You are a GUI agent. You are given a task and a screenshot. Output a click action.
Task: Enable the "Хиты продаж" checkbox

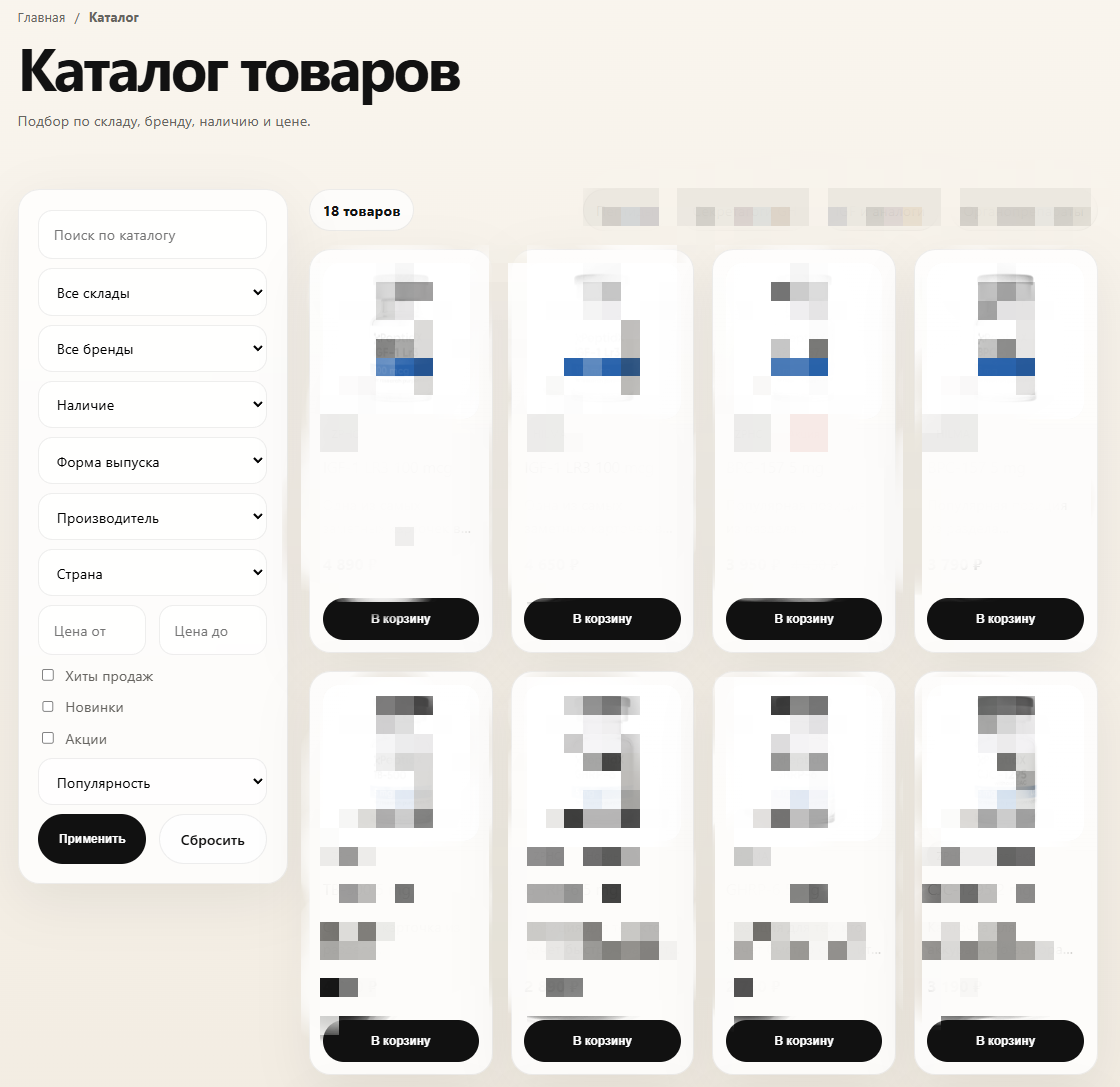[x=47, y=675]
